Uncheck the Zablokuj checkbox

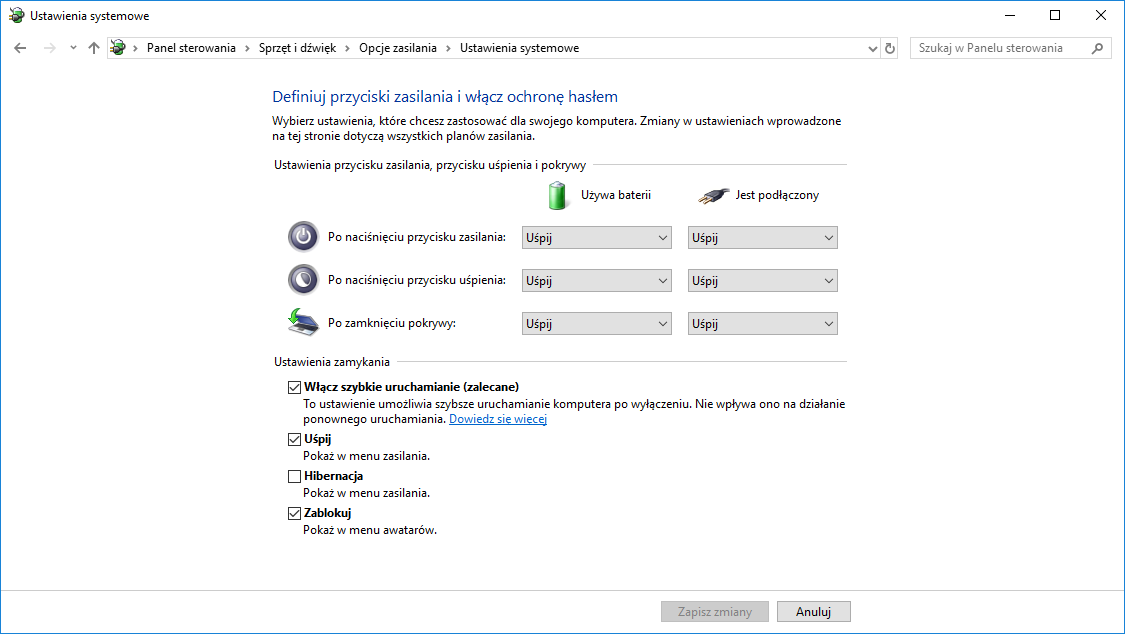click(x=294, y=513)
